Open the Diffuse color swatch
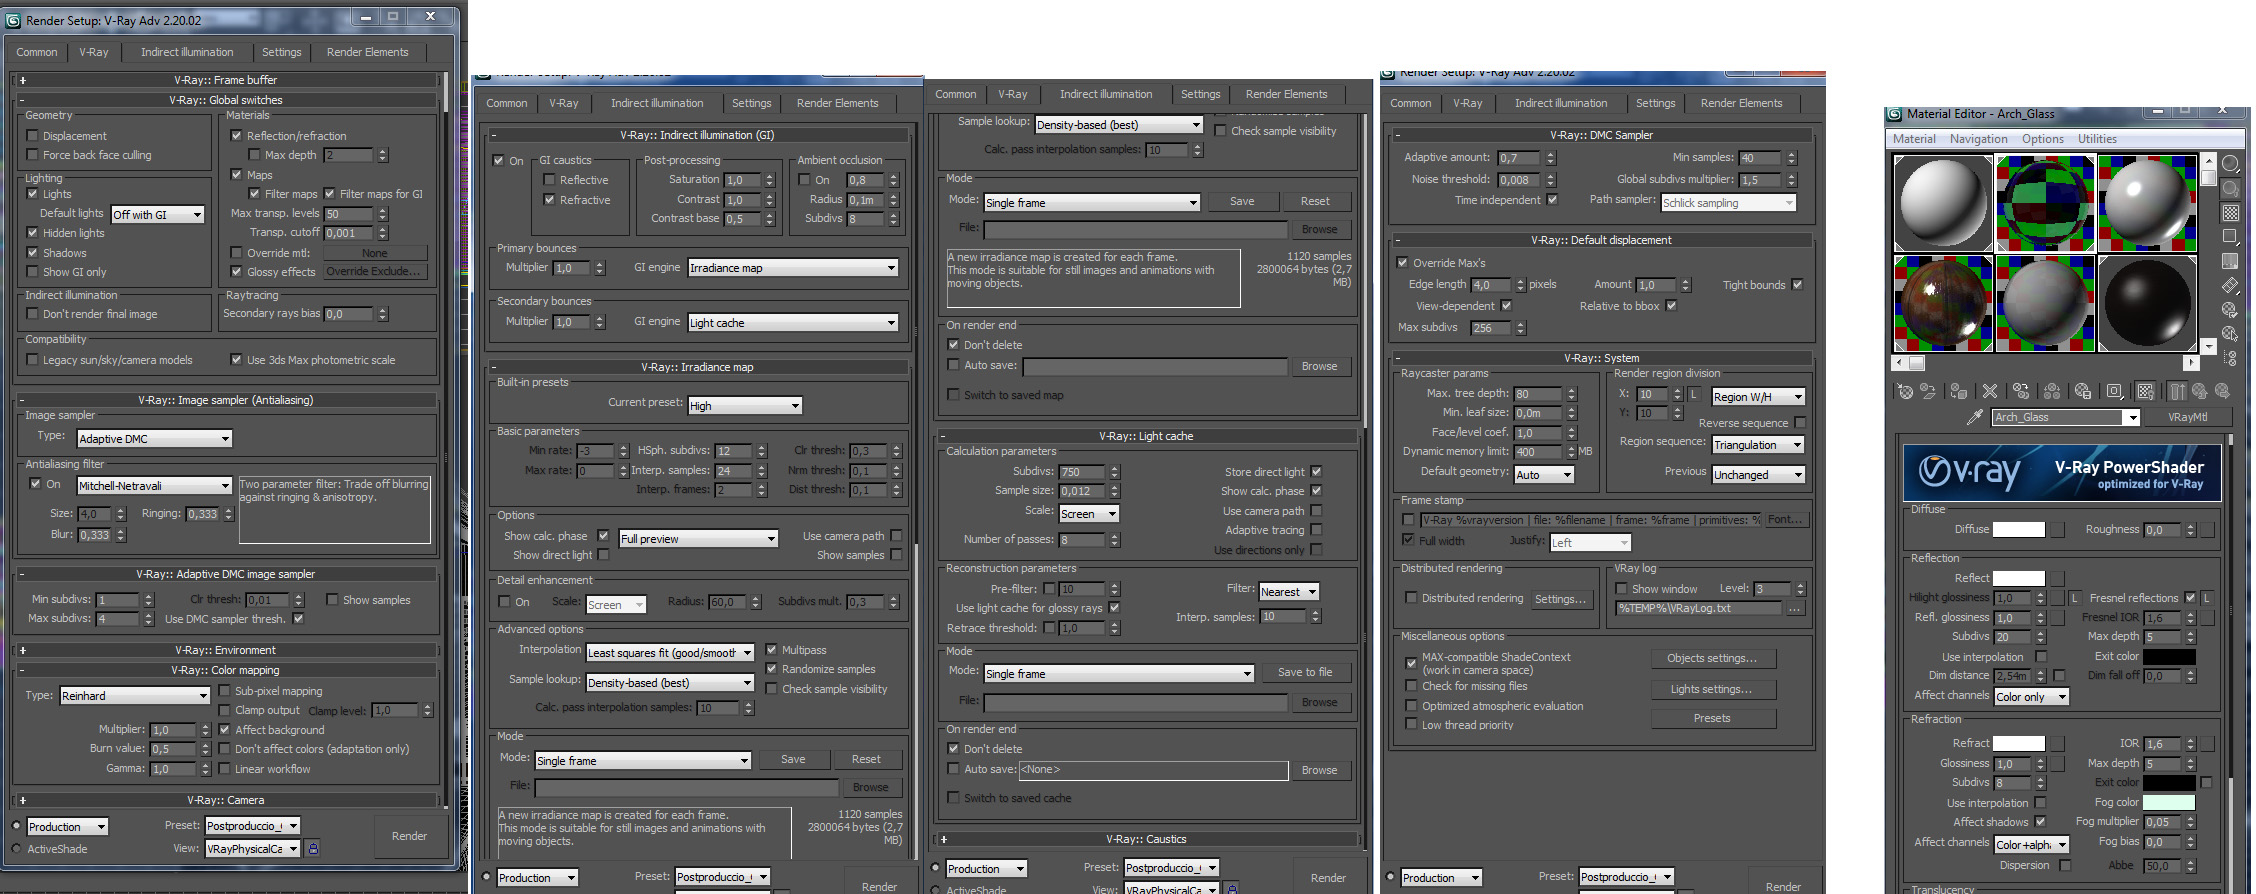 2018,529
